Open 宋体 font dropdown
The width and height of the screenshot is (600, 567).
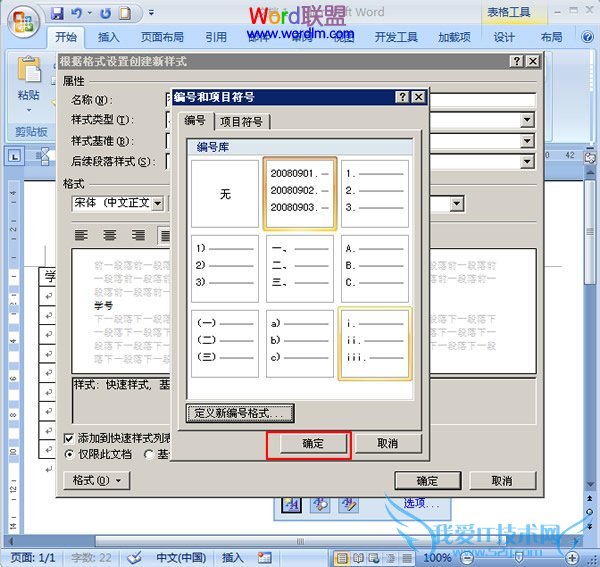(x=158, y=204)
